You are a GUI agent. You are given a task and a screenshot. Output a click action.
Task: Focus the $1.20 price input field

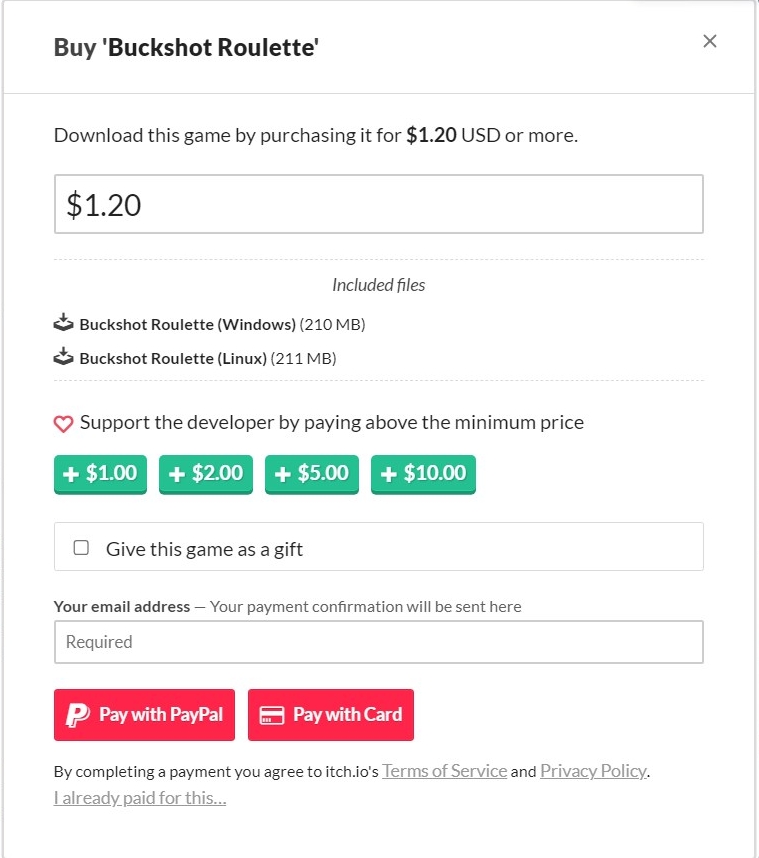coord(378,205)
